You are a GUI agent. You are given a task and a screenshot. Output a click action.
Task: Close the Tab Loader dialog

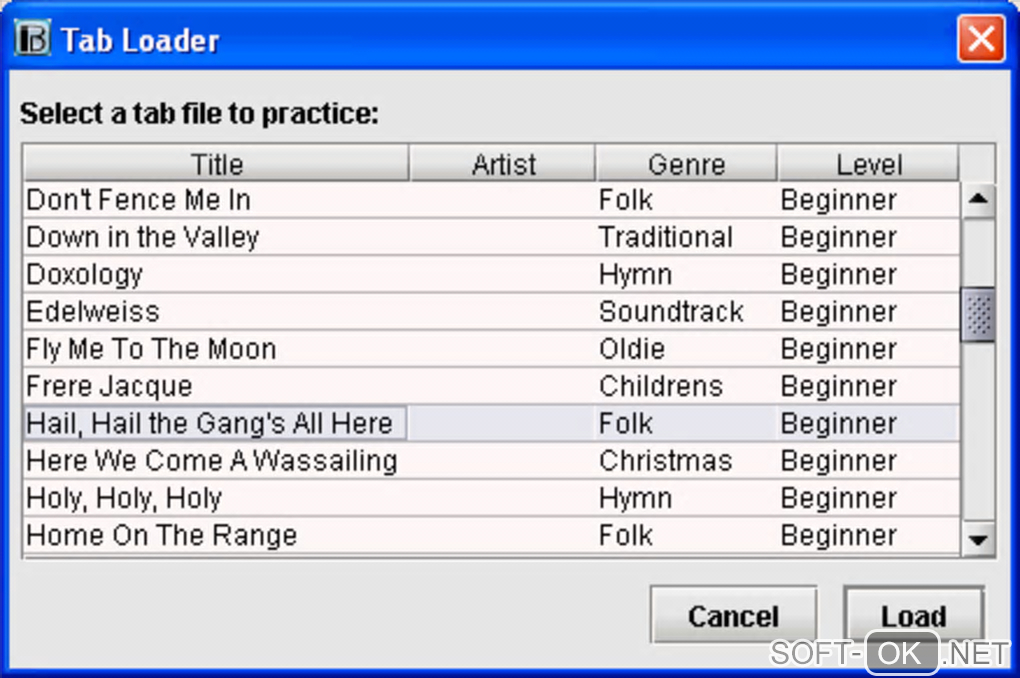click(x=980, y=40)
